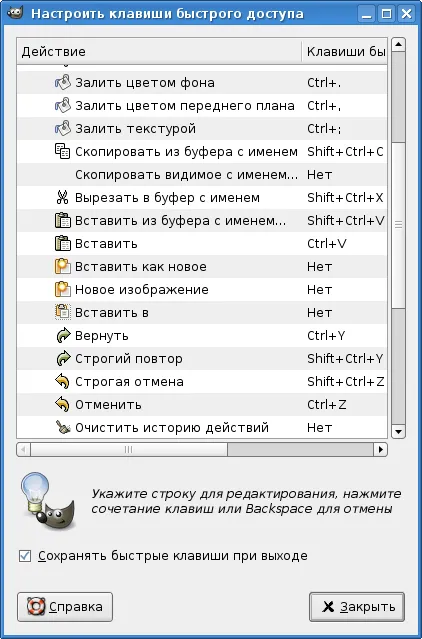
Task: Open help with the Справка button
Action: (x=65, y=607)
